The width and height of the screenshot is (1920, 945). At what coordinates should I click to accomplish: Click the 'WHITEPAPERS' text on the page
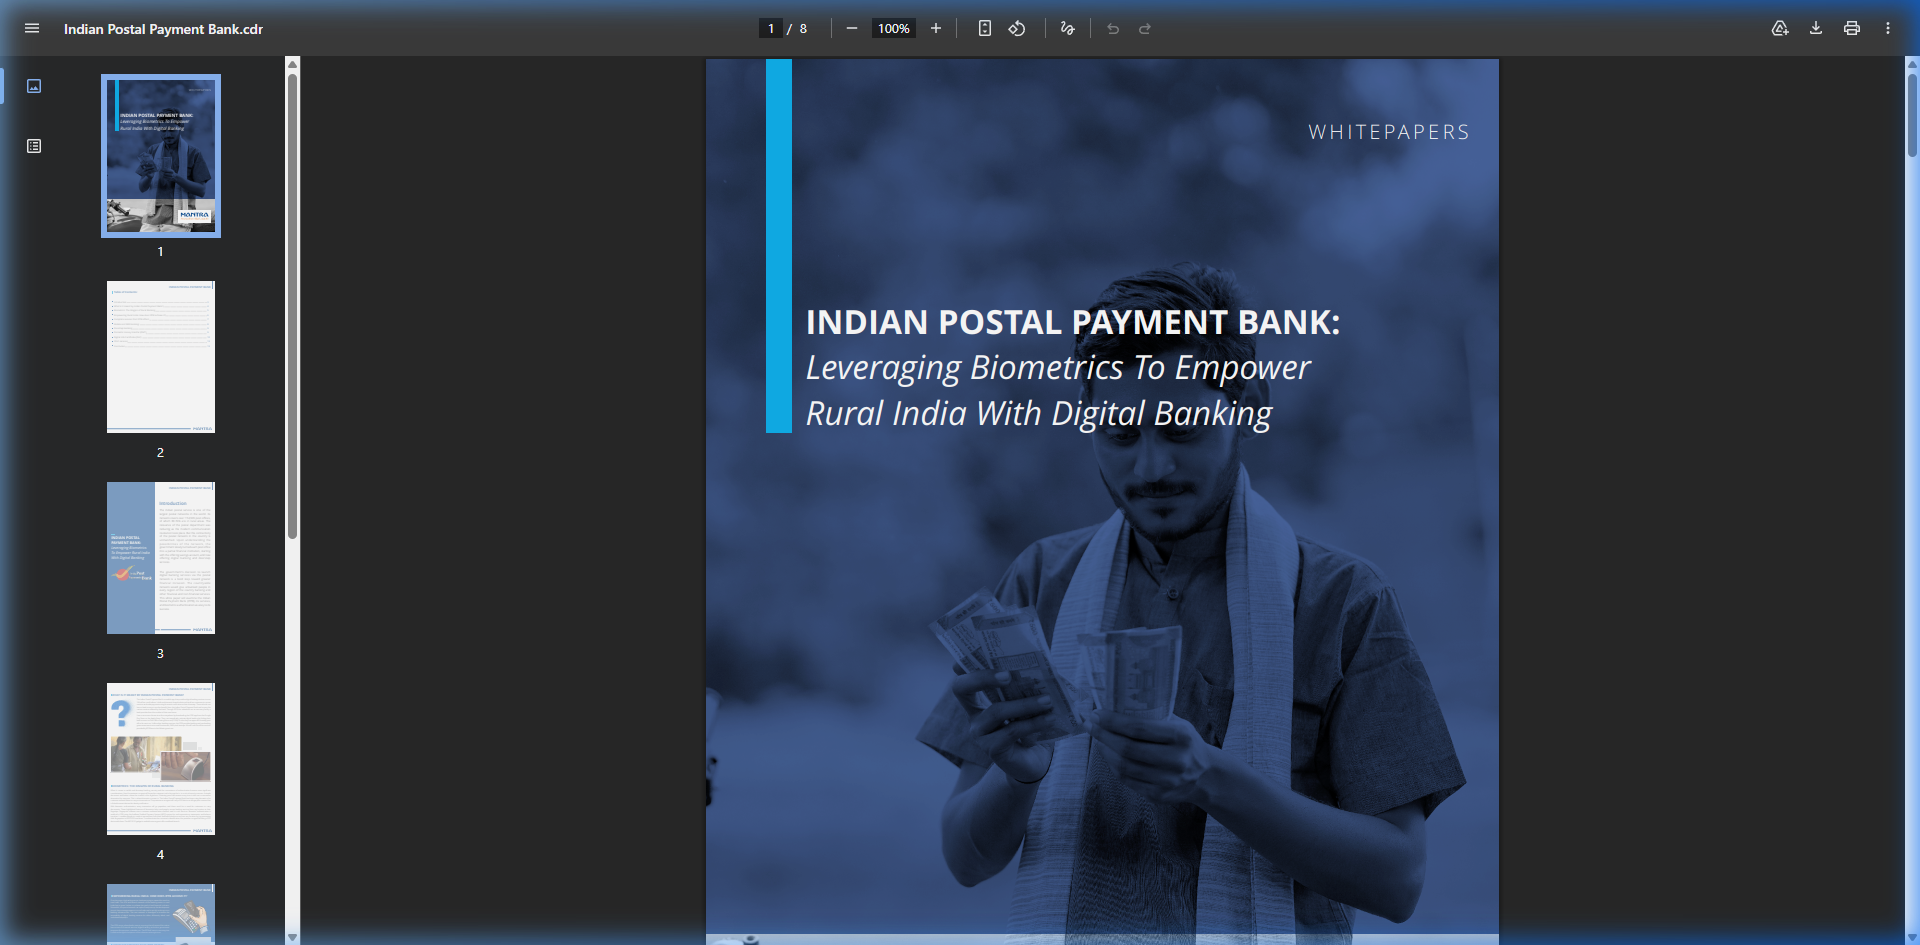tap(1389, 132)
